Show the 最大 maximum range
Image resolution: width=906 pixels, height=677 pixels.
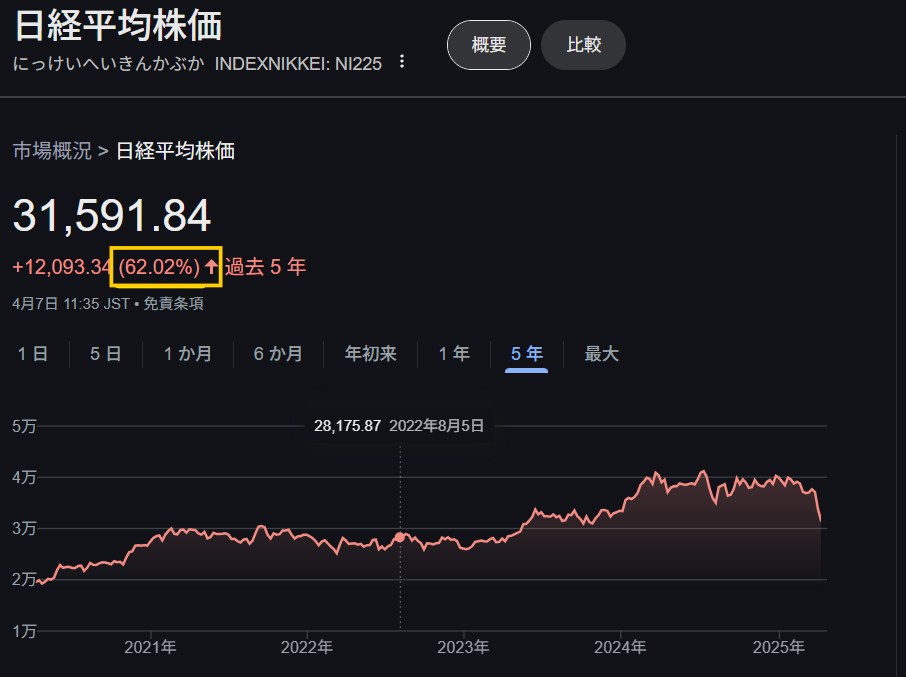pyautogui.click(x=601, y=354)
